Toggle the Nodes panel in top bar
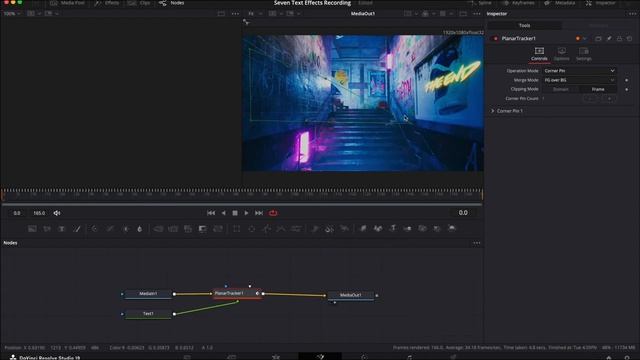 [172, 3]
